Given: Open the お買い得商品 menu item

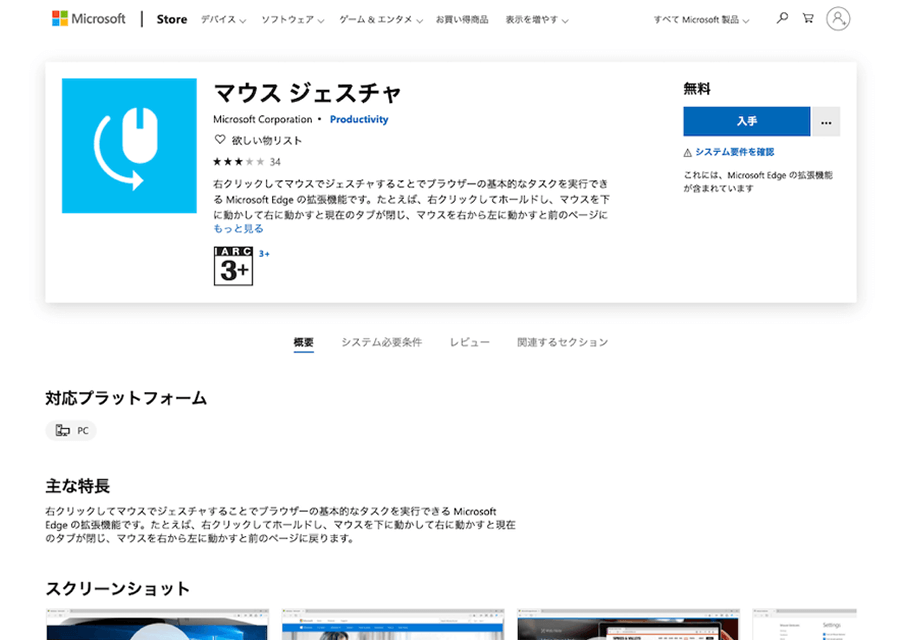Looking at the screenshot, I should point(462,20).
